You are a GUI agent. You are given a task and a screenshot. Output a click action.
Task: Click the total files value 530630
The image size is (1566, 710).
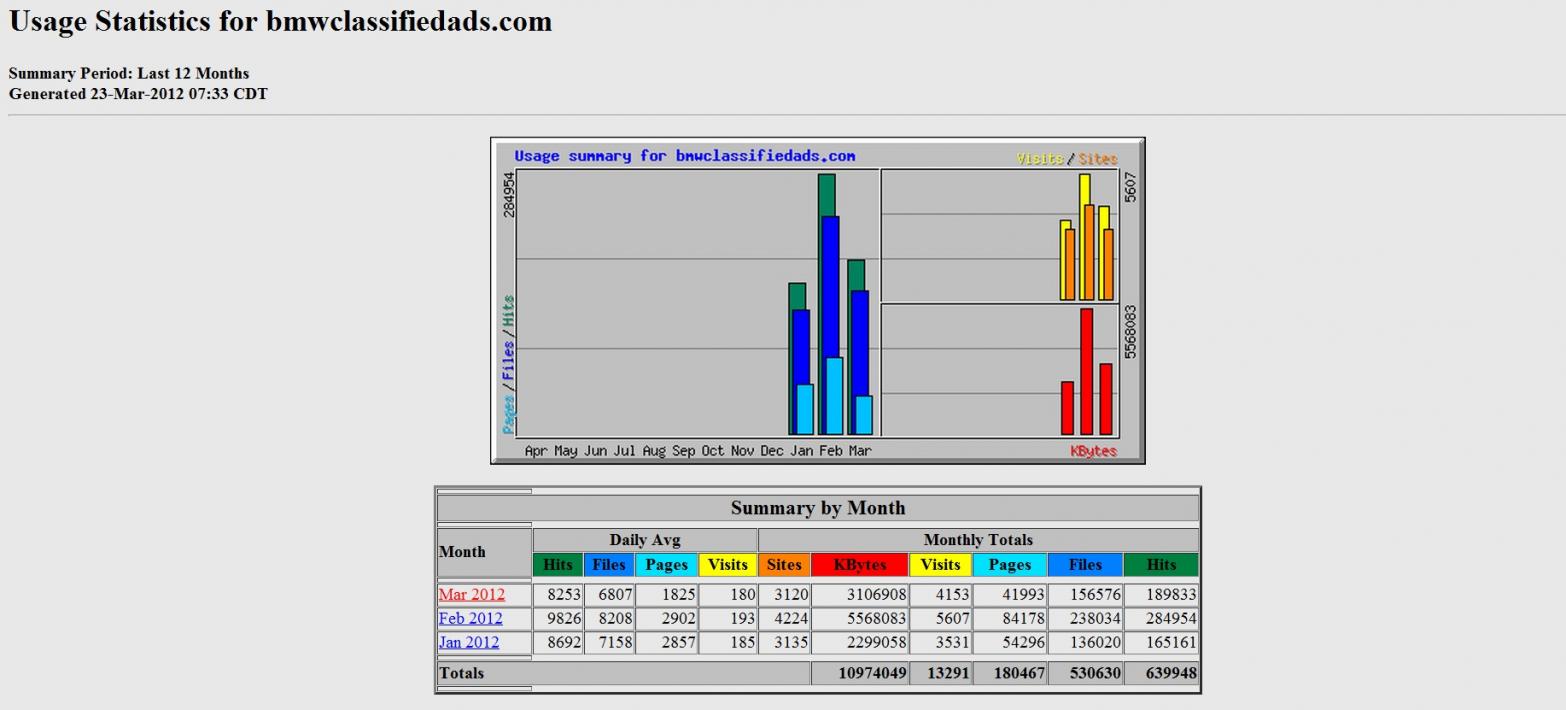point(1094,673)
